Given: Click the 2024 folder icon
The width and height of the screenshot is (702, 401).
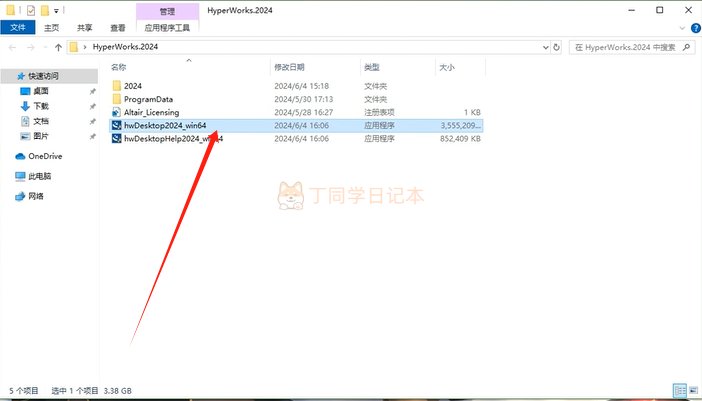Looking at the screenshot, I should pos(117,85).
